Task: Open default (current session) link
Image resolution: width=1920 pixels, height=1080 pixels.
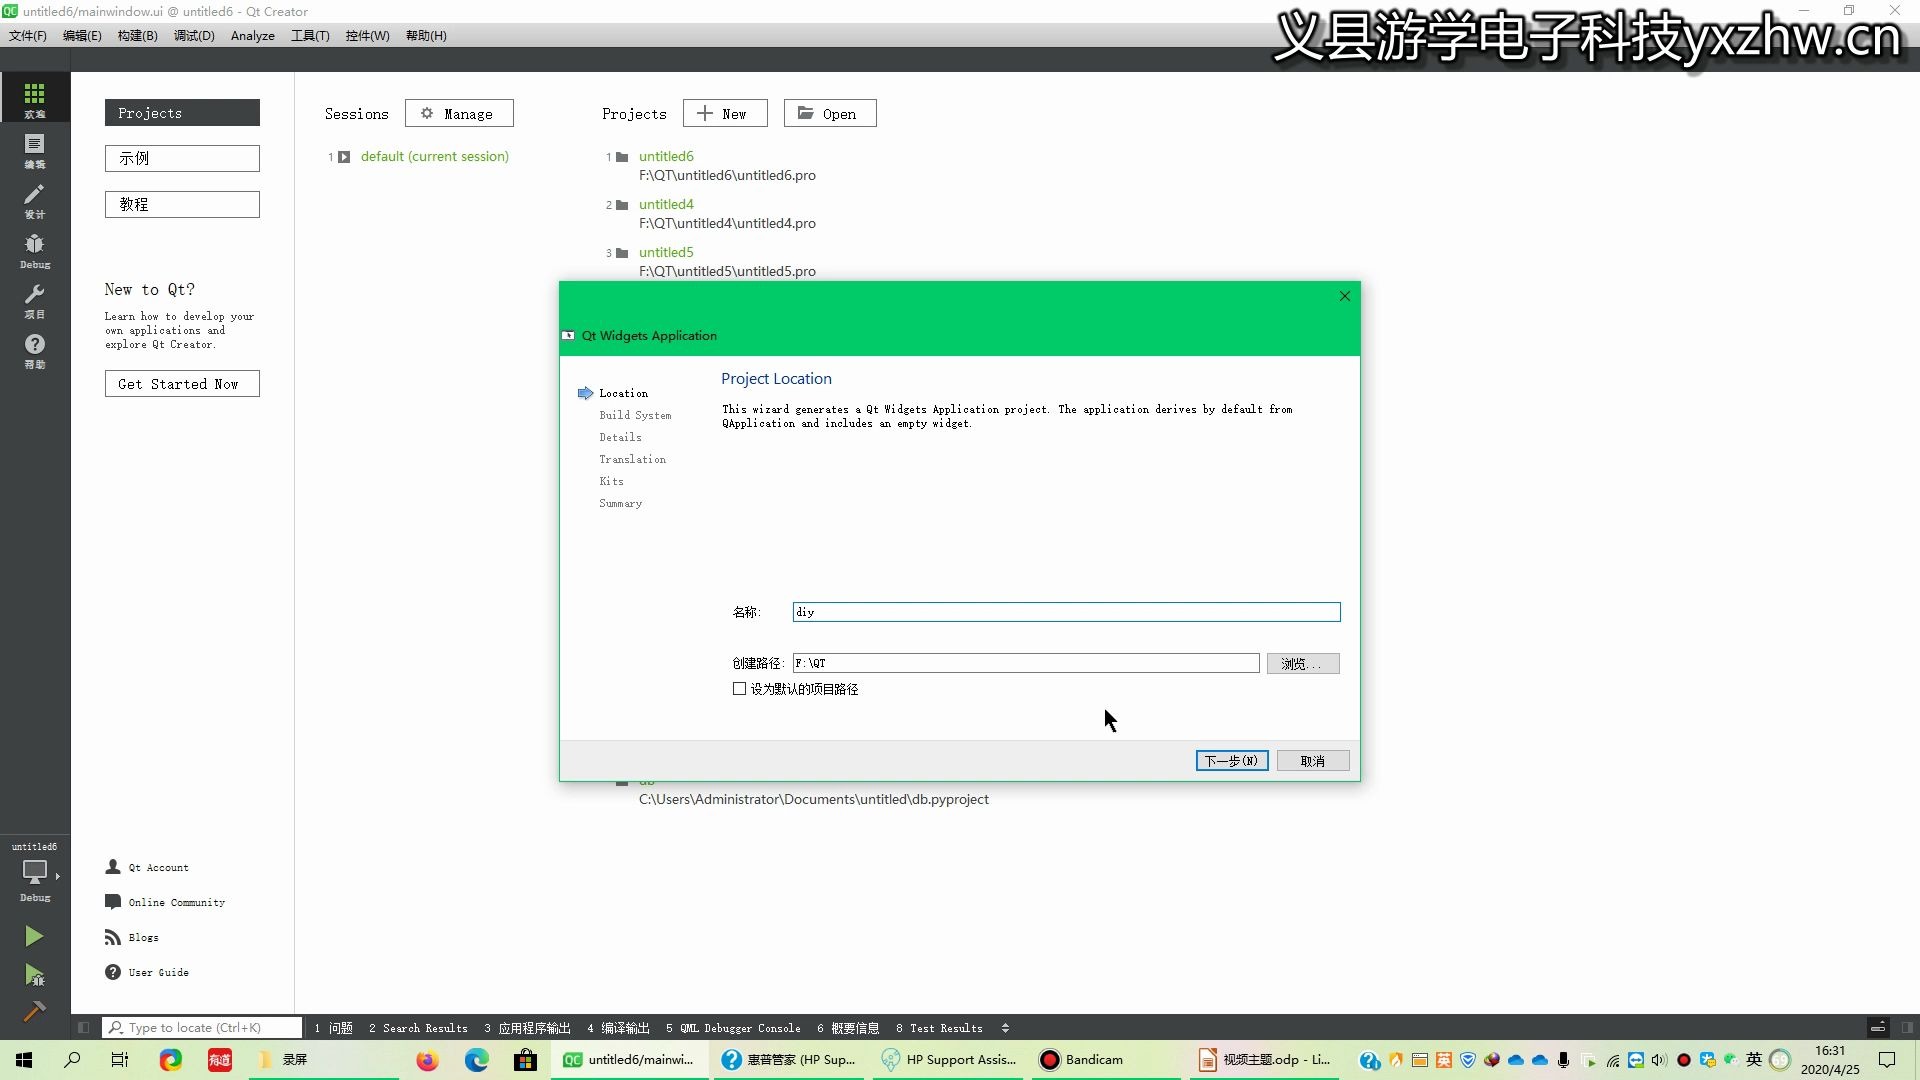Action: click(434, 157)
